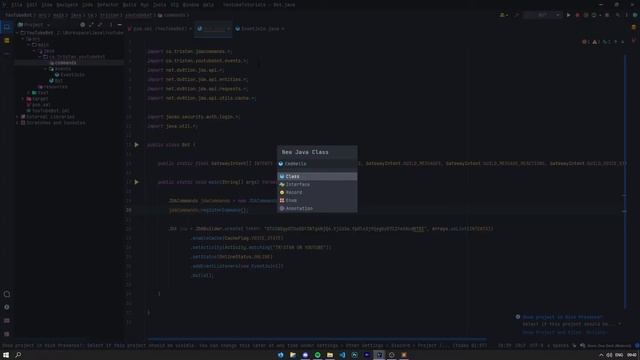Viewport: 640px width, 360px height.
Task: Click the Rich Presence notification title link
Action: [x=562, y=317]
